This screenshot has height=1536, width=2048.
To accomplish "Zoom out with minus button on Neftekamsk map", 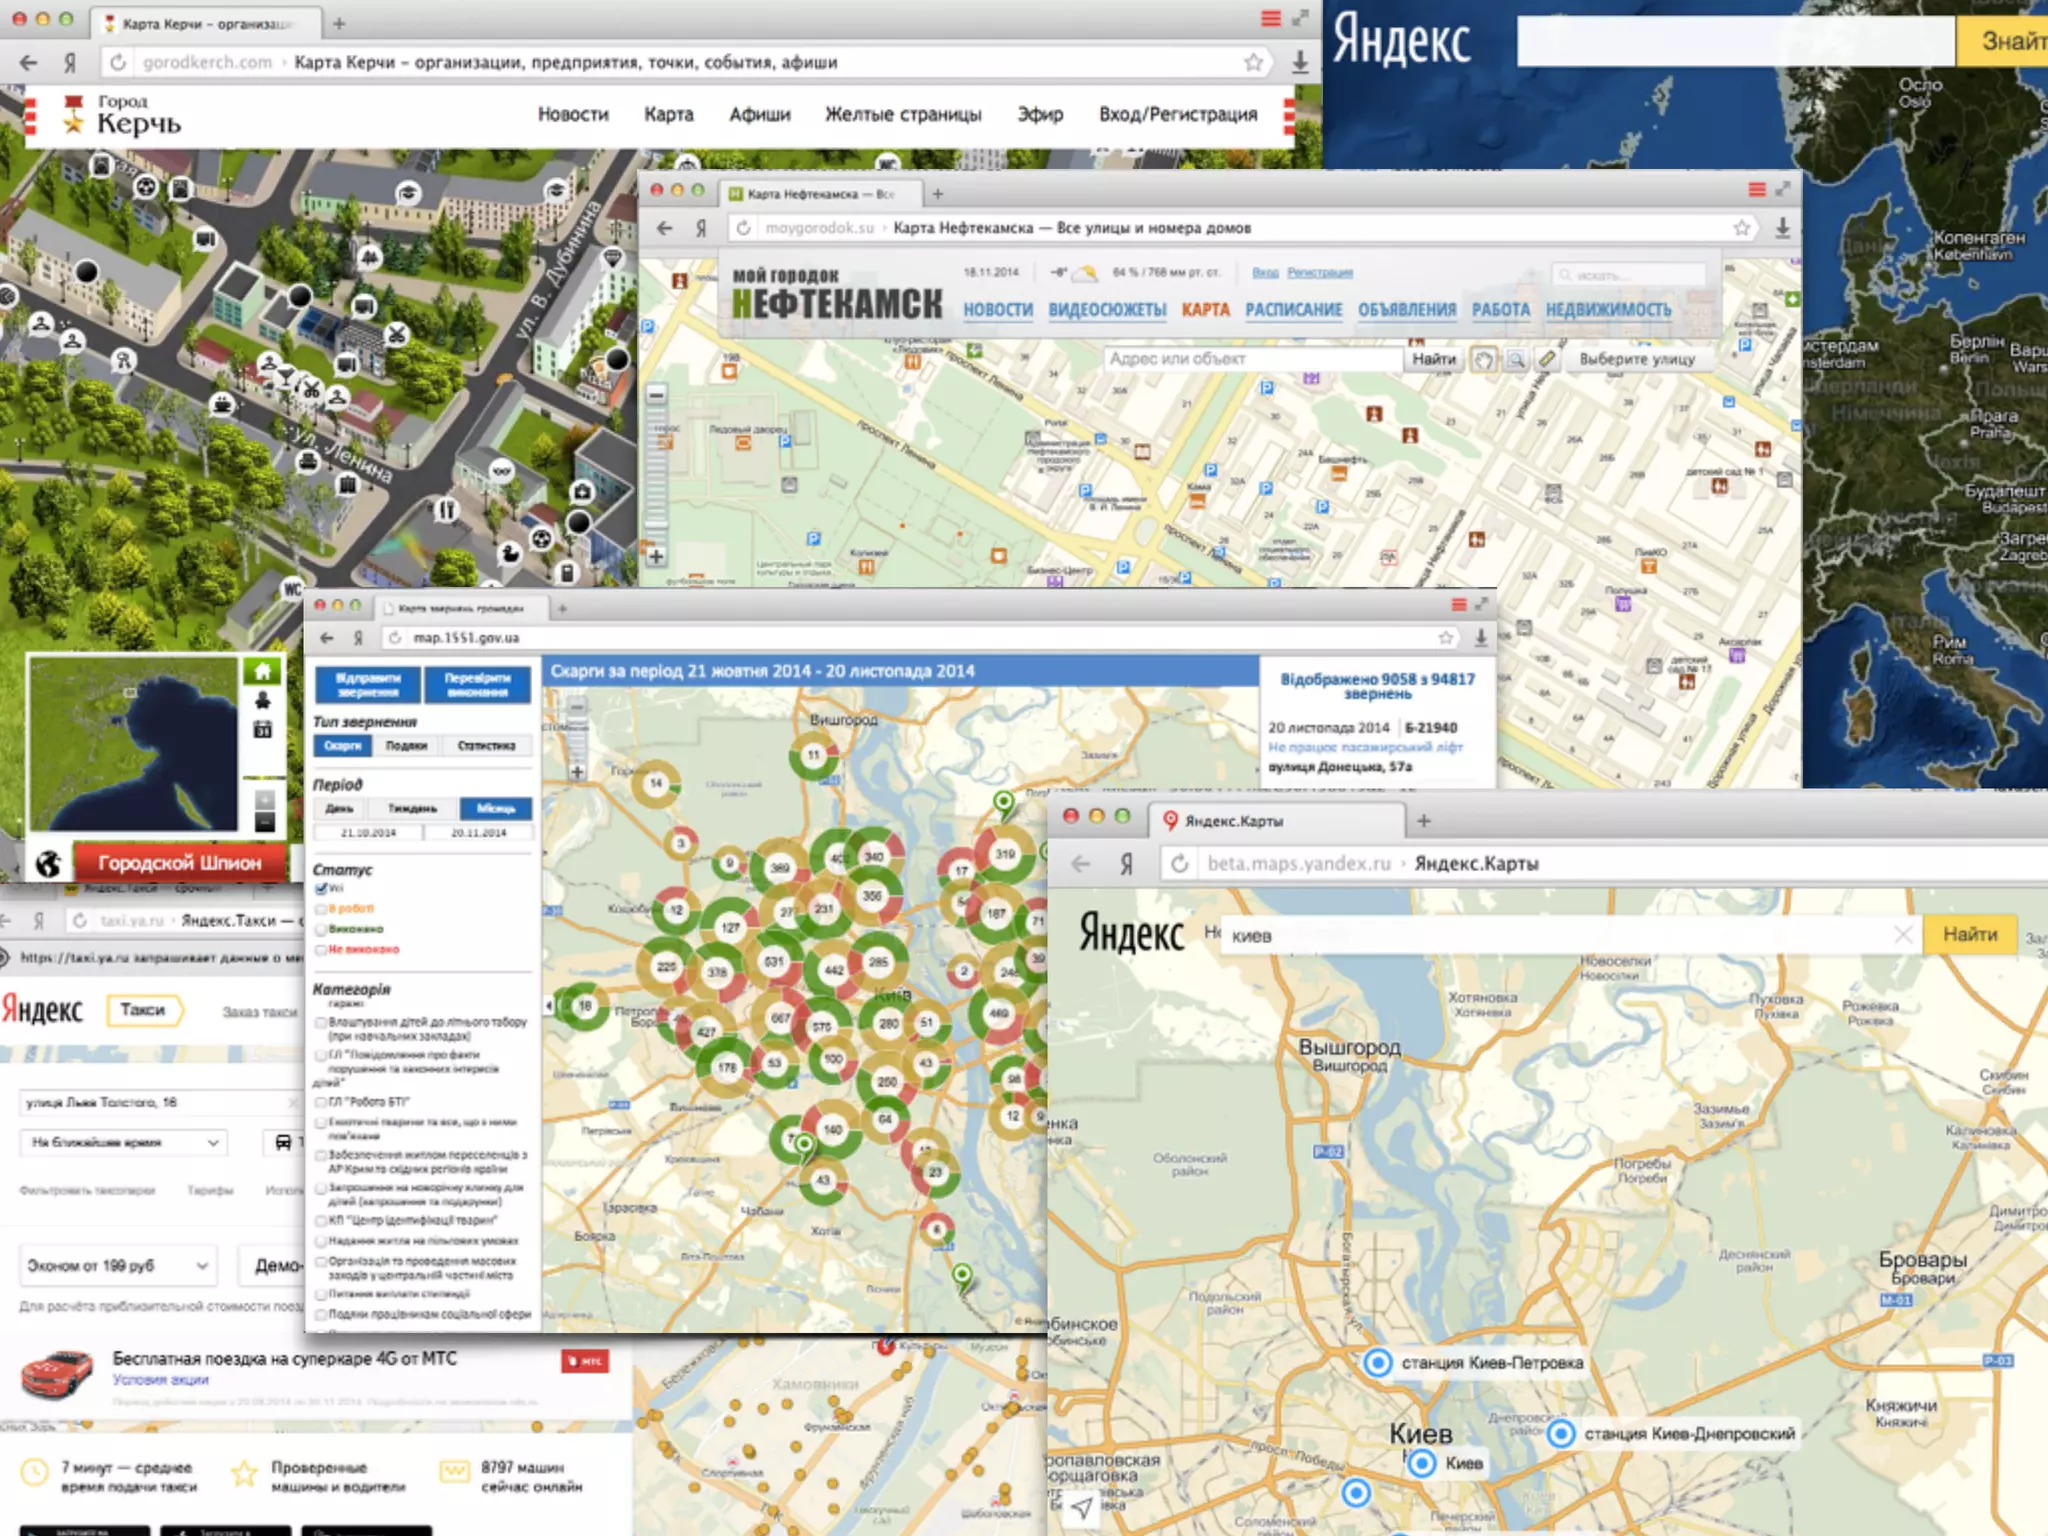I will pos(656,396).
